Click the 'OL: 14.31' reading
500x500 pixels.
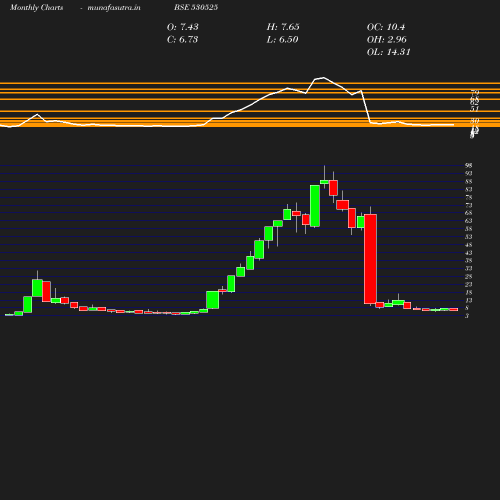[x=389, y=52]
